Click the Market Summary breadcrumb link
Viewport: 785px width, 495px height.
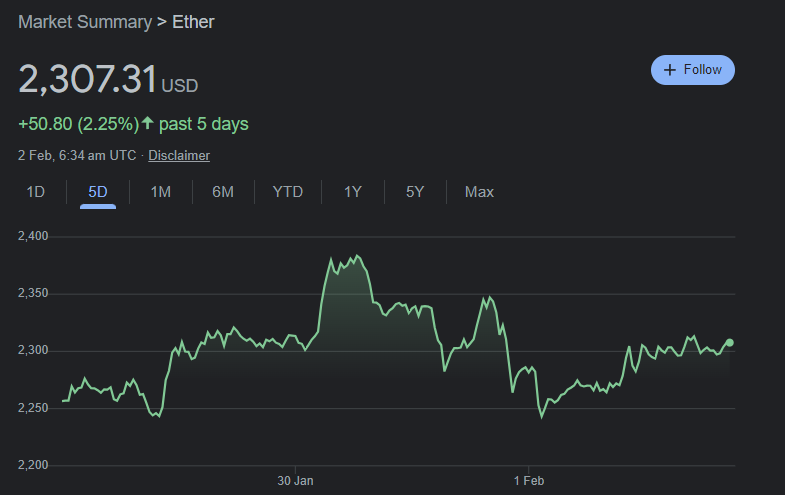84,21
